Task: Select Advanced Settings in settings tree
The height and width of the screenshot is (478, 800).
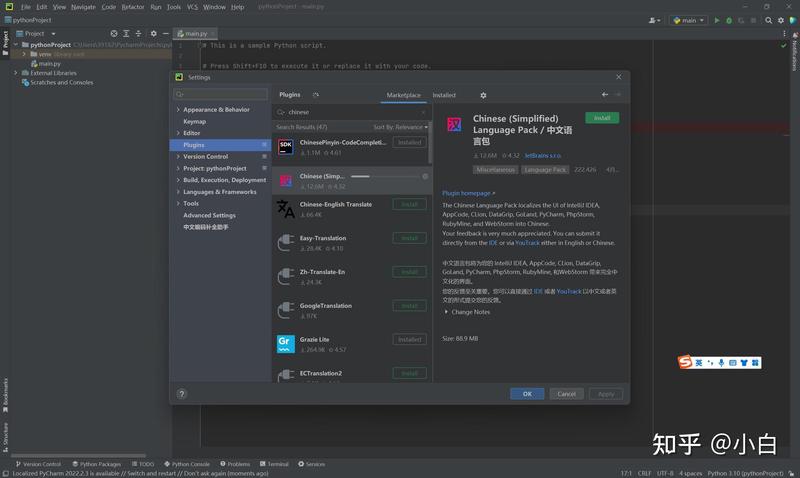Action: point(209,215)
